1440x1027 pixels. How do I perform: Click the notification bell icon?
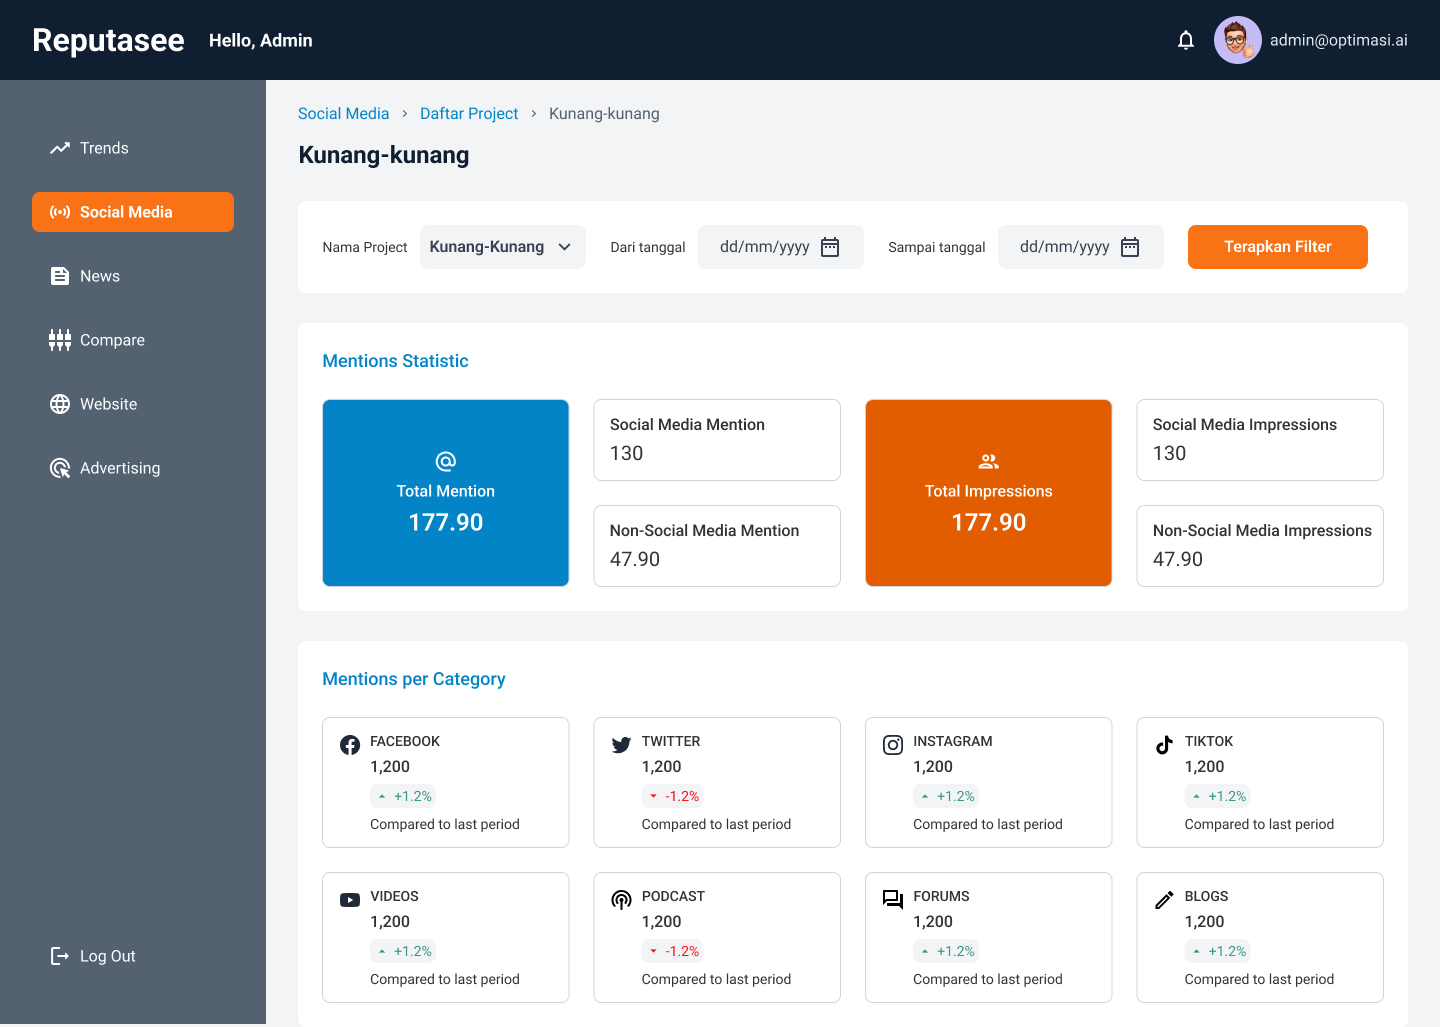(1186, 40)
